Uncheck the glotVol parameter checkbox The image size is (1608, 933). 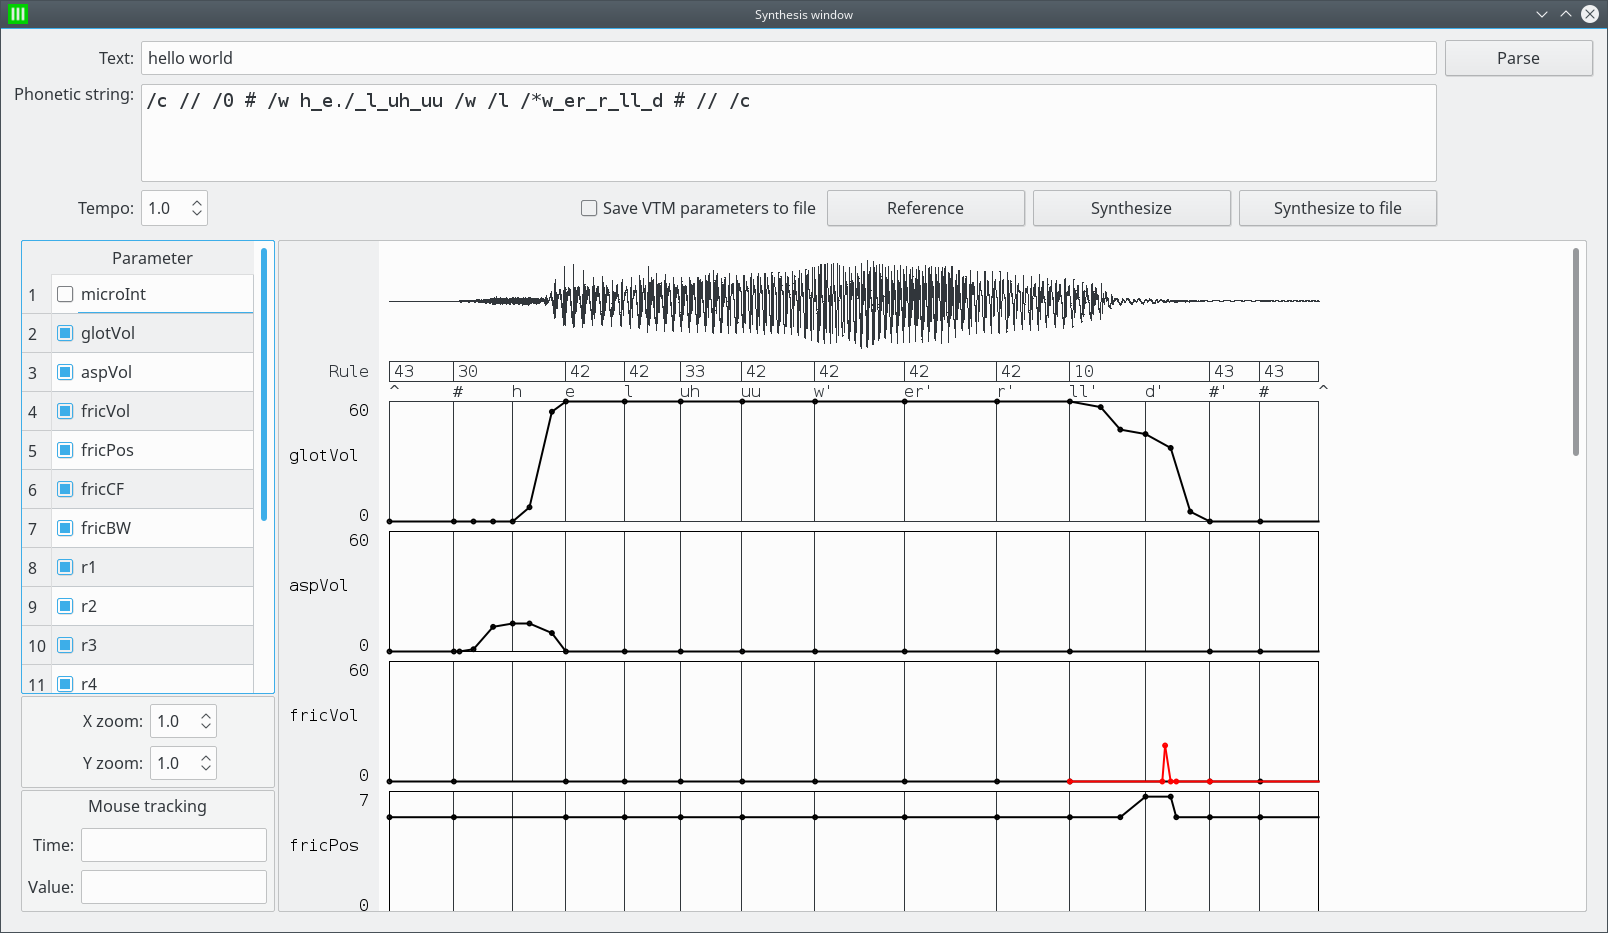click(65, 333)
